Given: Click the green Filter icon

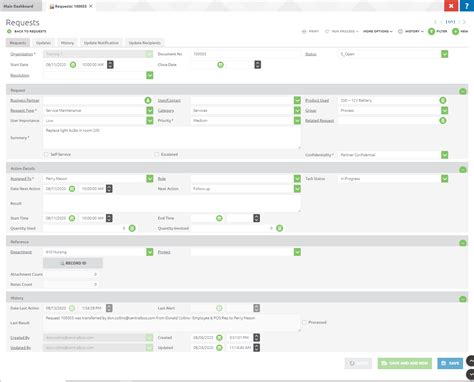Looking at the screenshot, I should 431,31.
